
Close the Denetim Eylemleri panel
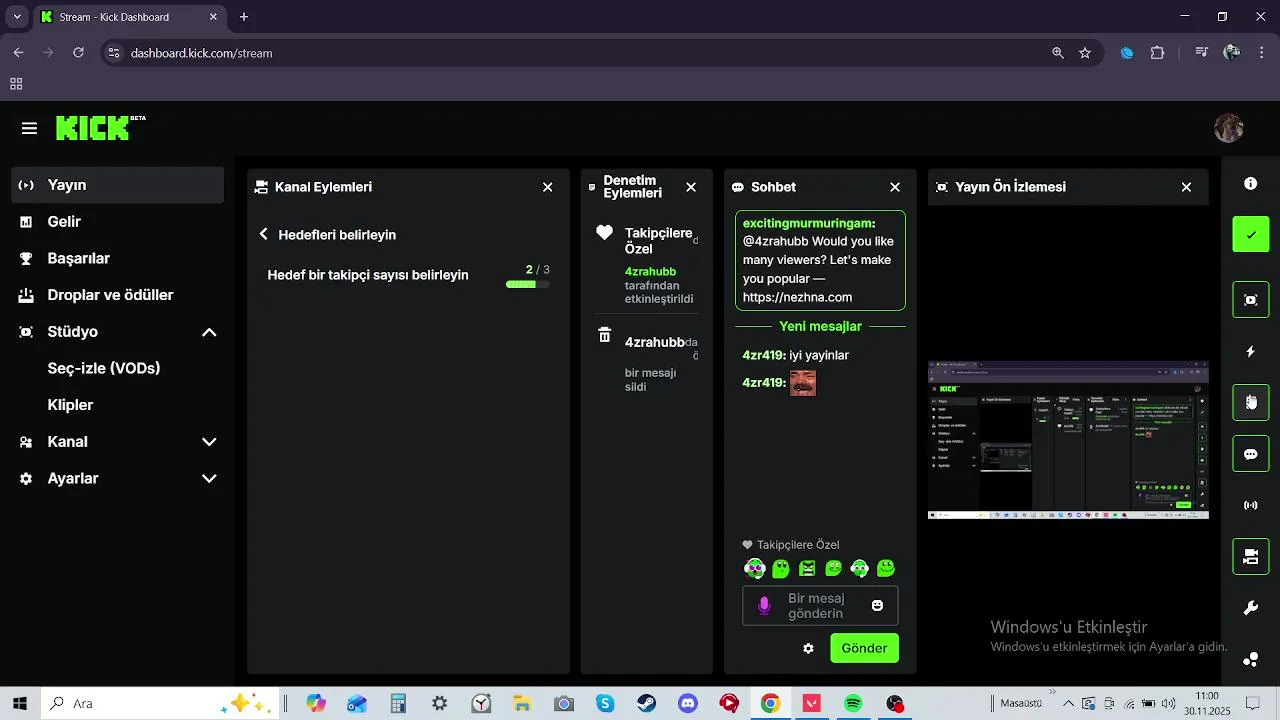coord(691,187)
